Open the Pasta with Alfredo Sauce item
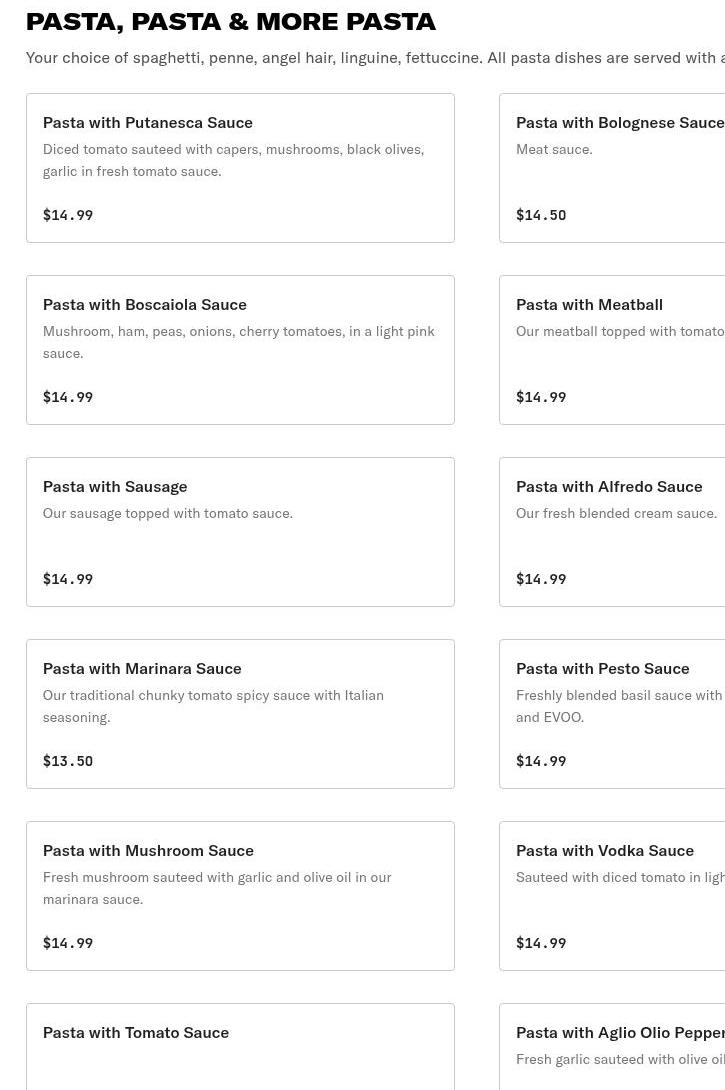The image size is (725, 1090). pos(608,487)
